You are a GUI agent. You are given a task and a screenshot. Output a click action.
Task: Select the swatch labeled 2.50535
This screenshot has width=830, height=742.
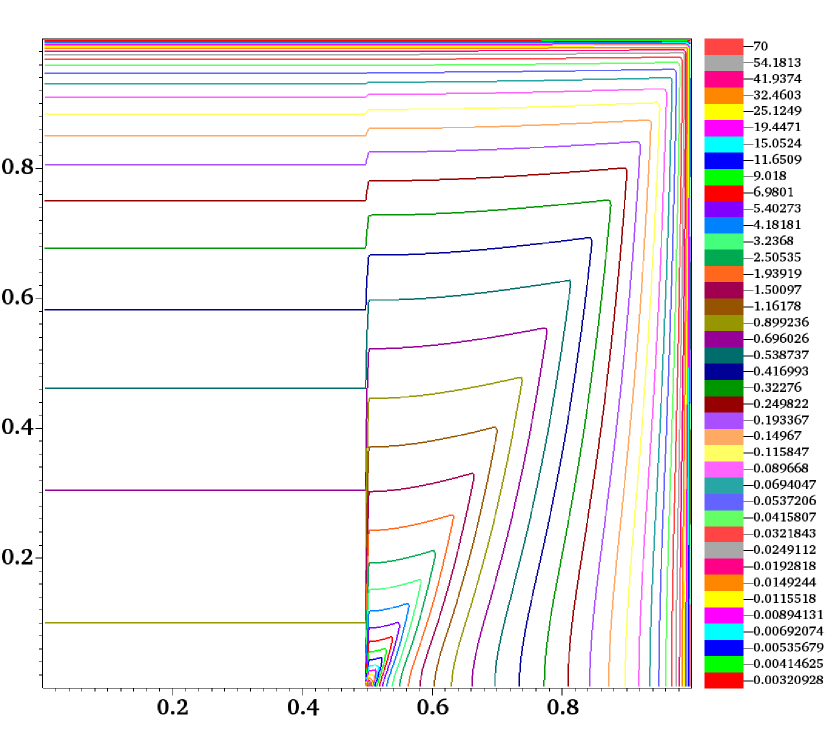tap(724, 258)
